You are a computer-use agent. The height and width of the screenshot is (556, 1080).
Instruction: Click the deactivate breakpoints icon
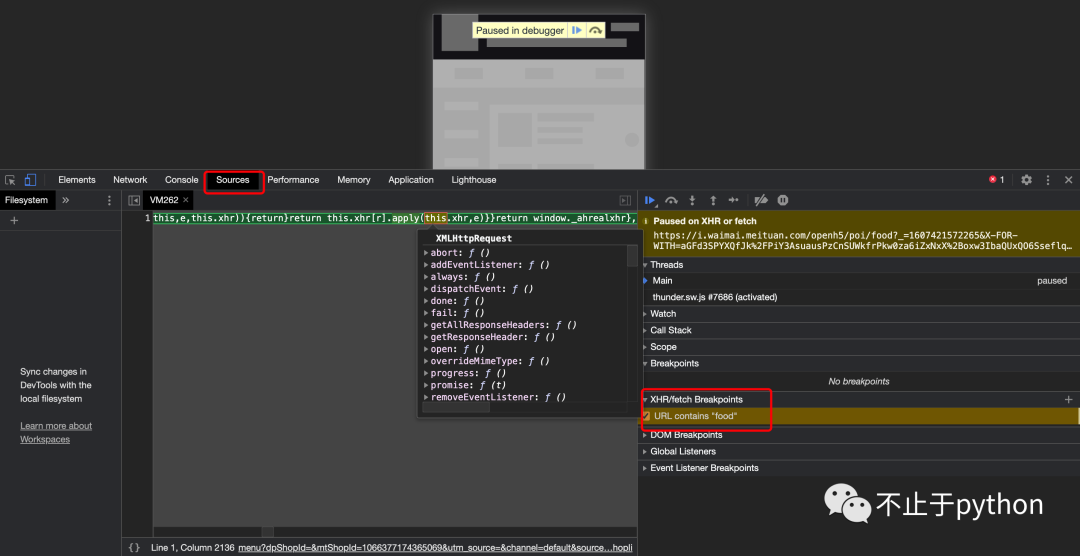[761, 200]
